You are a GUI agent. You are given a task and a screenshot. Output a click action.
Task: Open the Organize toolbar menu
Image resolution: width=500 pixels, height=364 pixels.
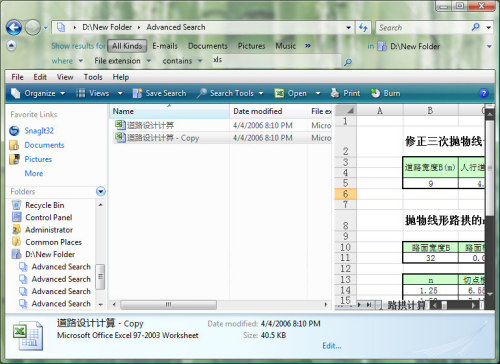(x=38, y=93)
